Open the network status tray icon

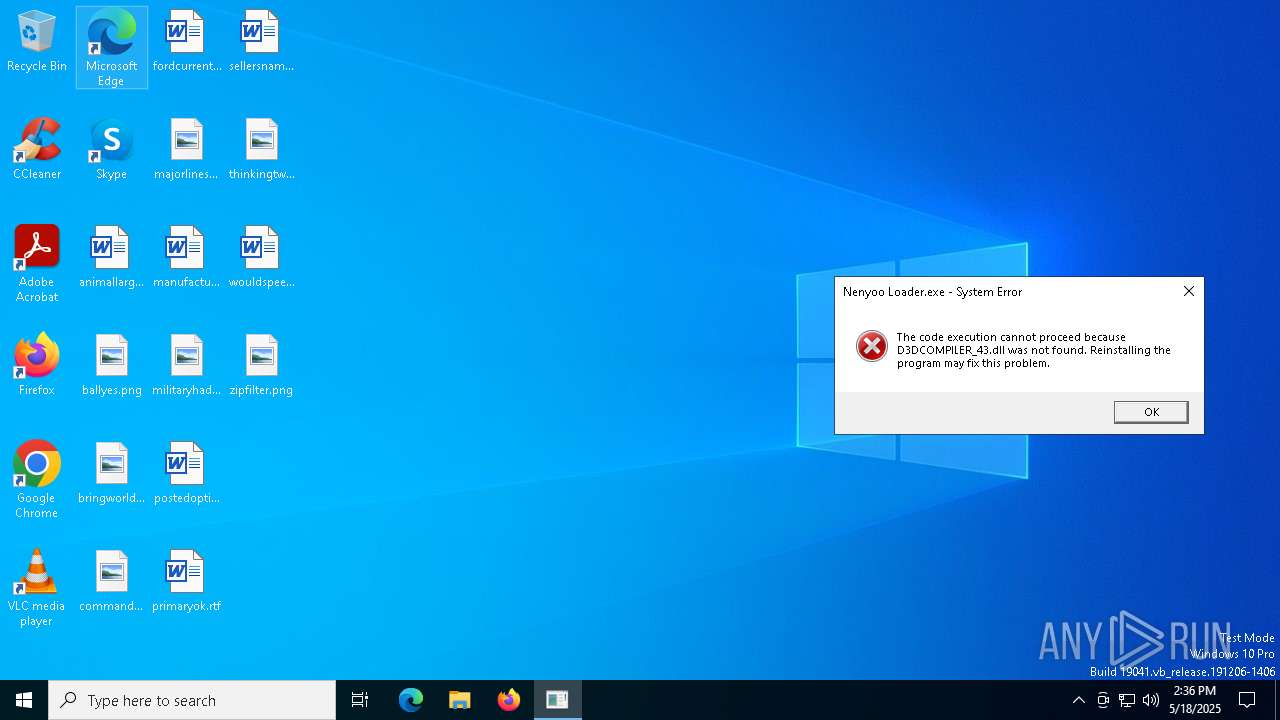[1127, 700]
